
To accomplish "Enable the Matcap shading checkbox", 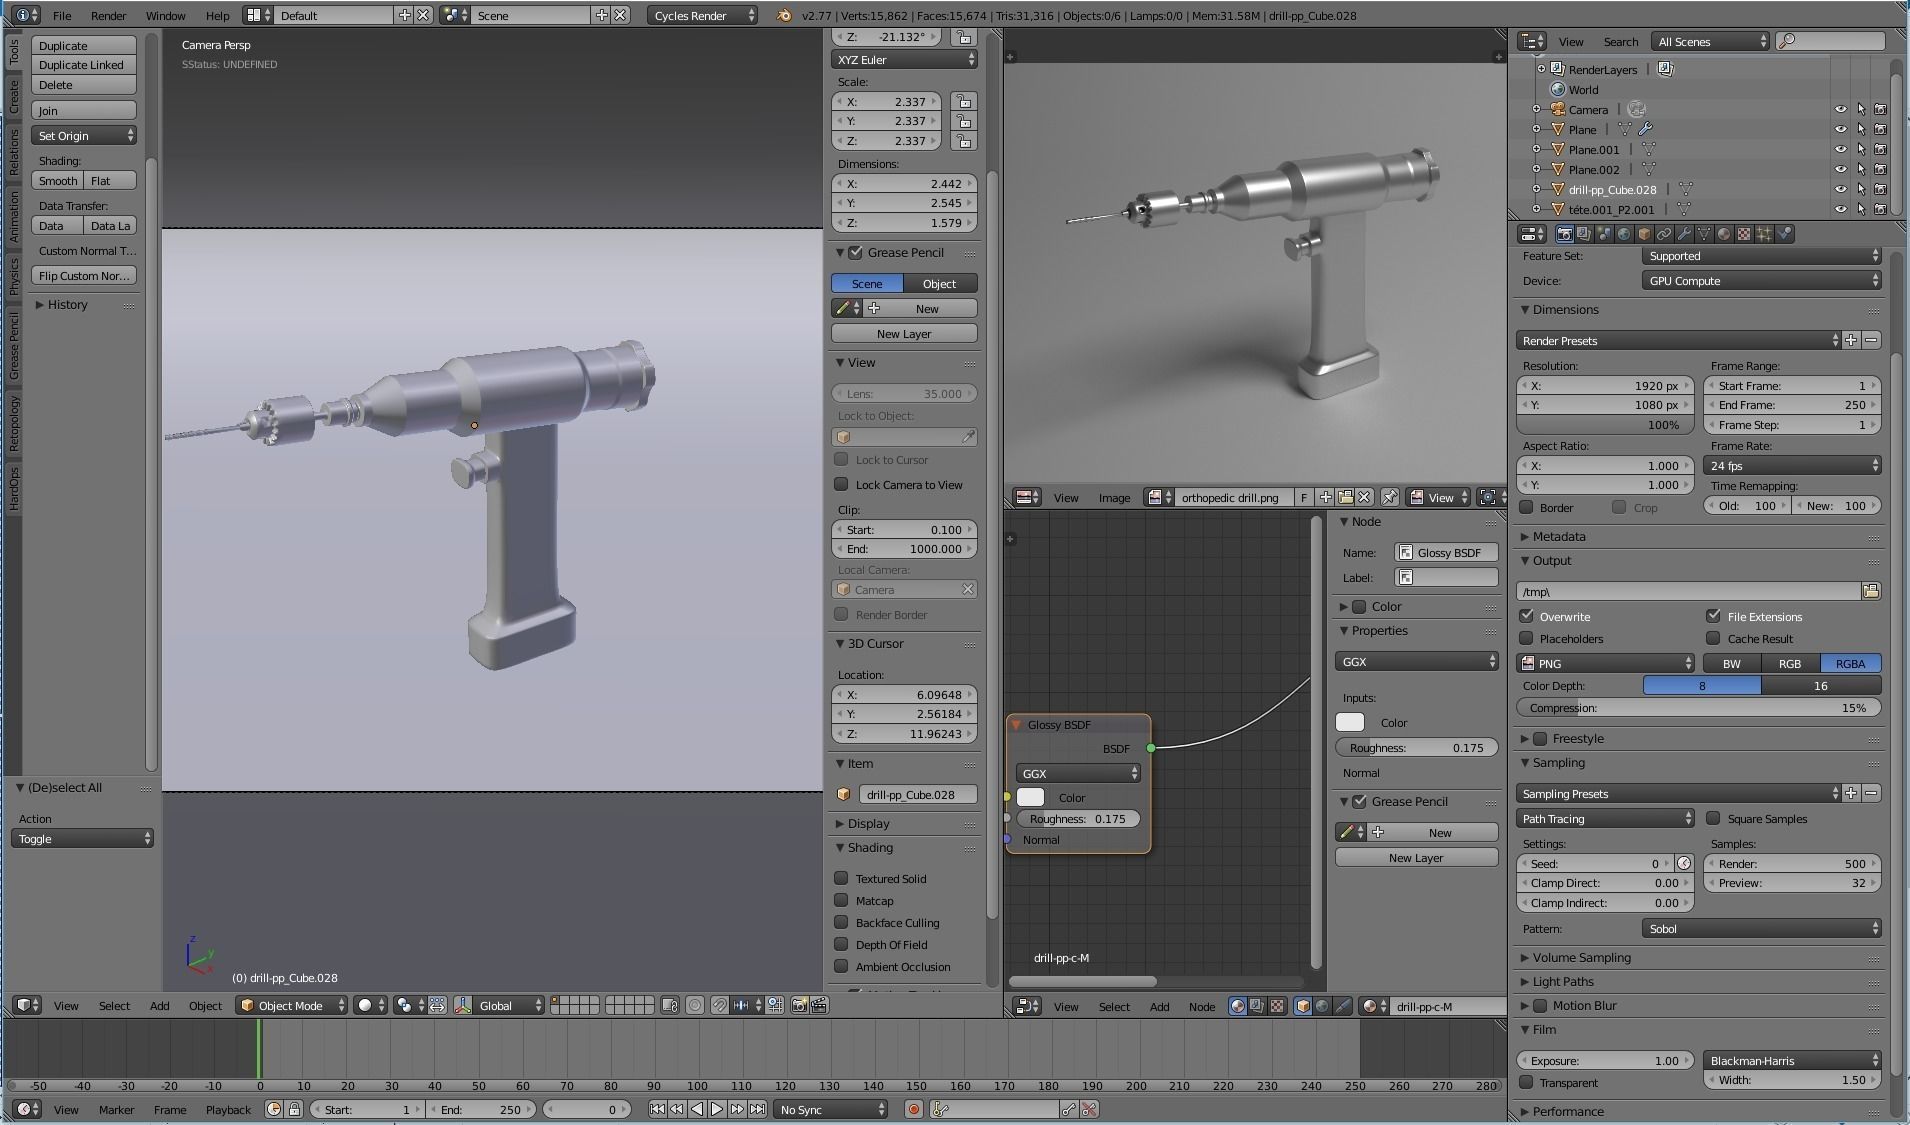I will pyautogui.click(x=841, y=900).
